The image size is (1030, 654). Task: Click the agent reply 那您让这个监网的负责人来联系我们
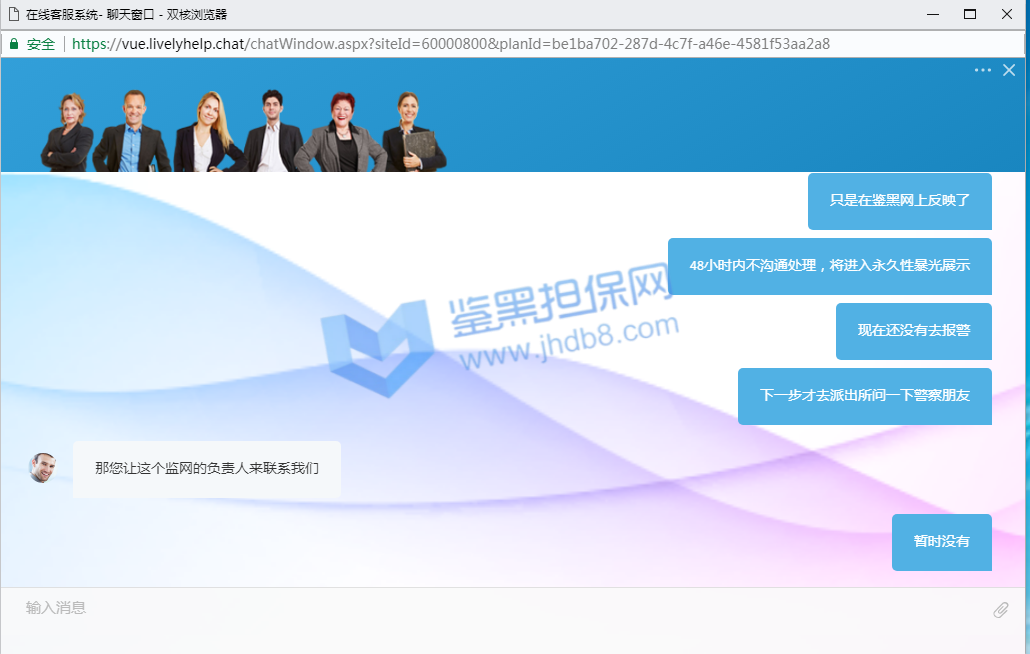pos(207,468)
